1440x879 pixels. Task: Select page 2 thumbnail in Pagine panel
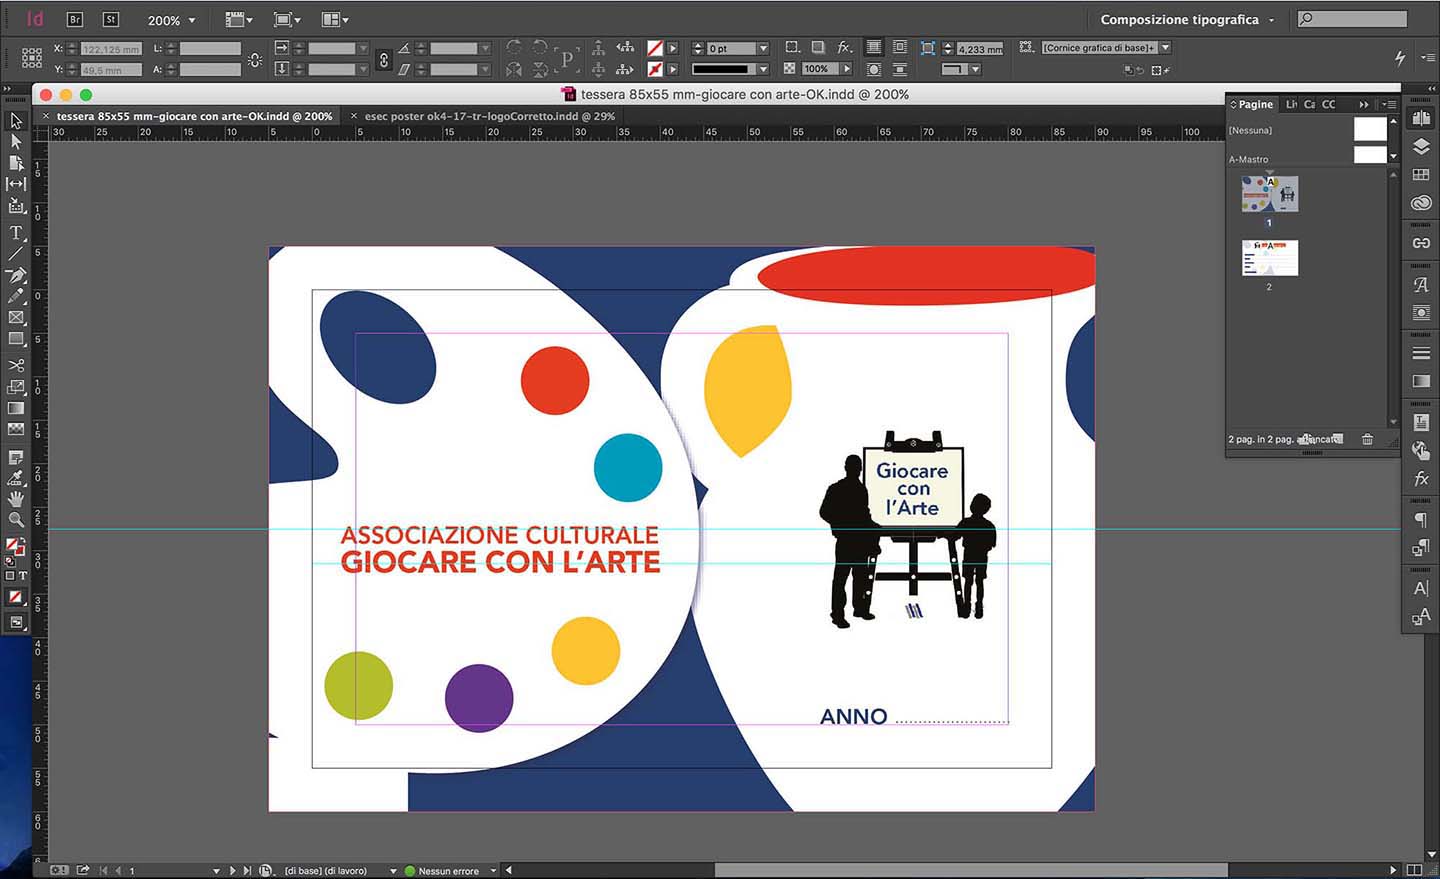1269,258
